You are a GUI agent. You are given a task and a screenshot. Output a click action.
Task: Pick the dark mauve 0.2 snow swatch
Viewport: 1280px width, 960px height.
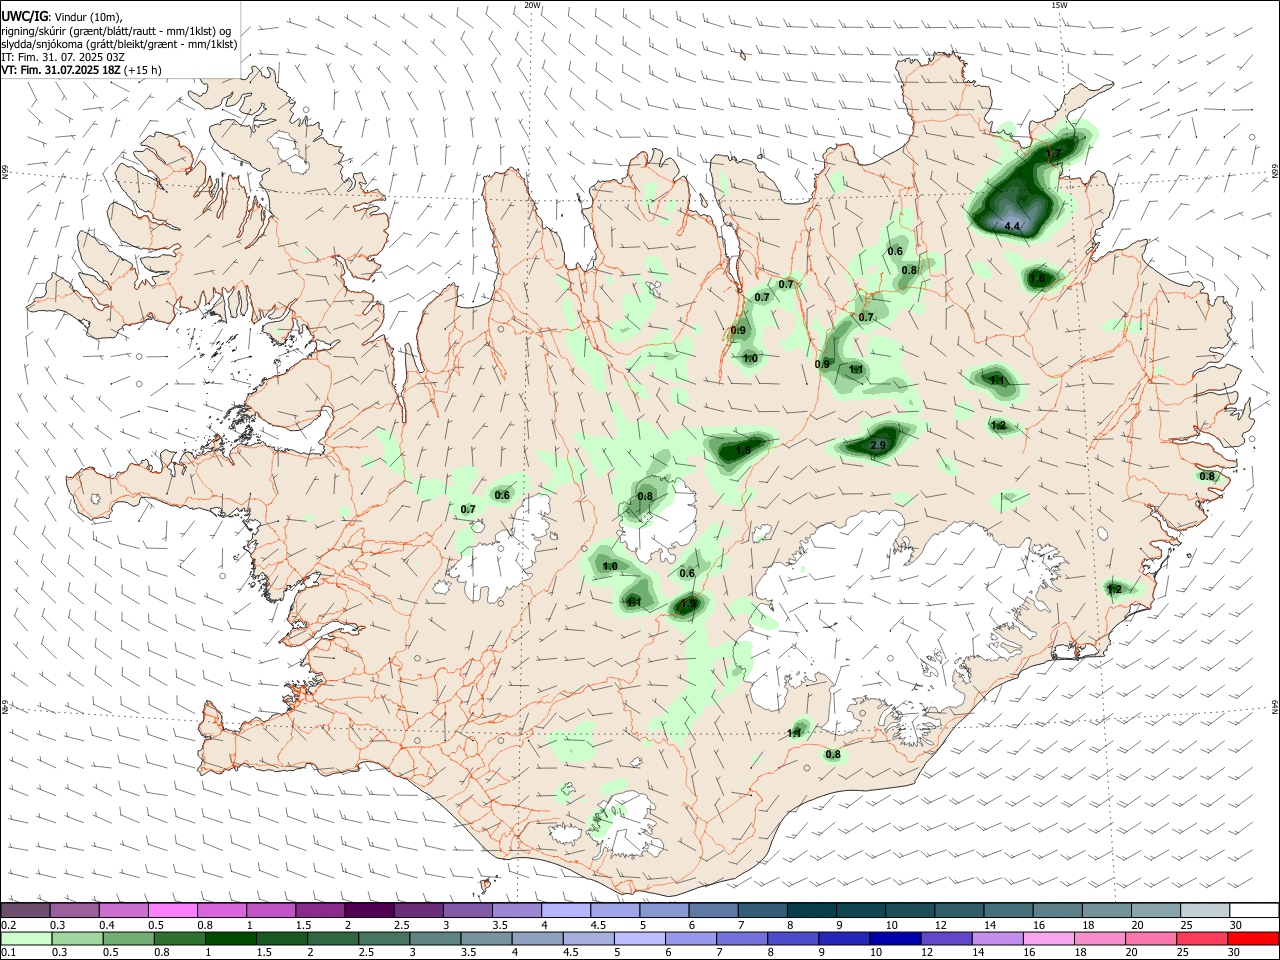tap(25, 910)
